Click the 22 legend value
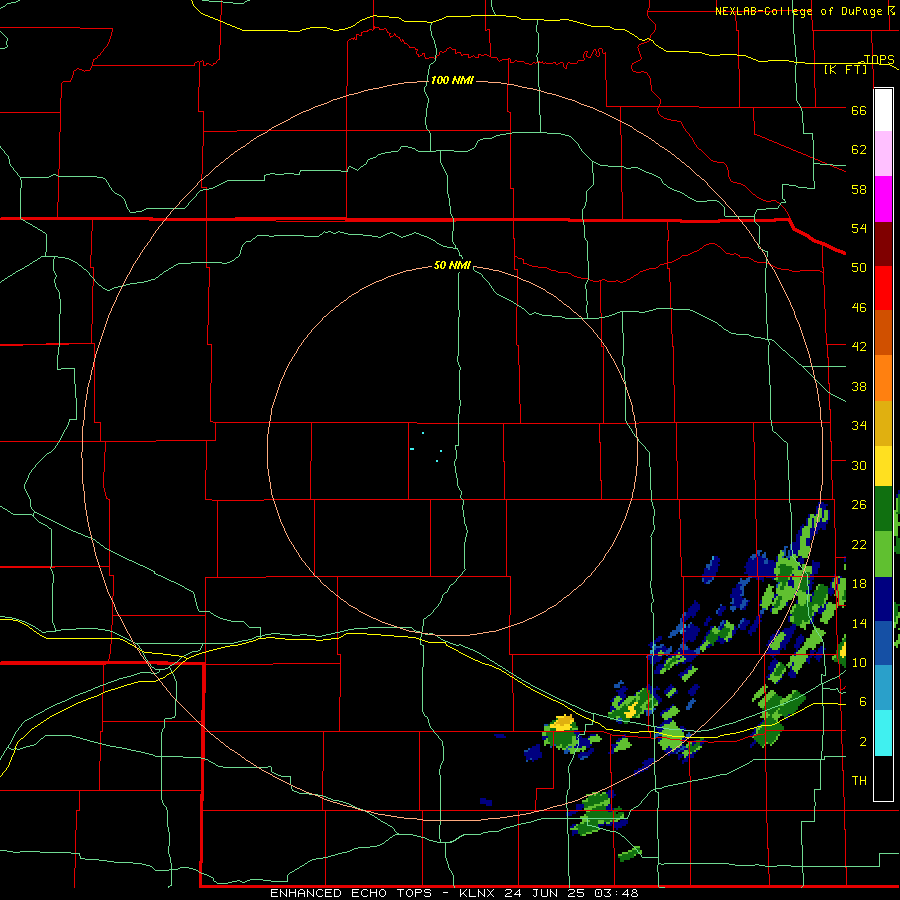 (x=859, y=544)
